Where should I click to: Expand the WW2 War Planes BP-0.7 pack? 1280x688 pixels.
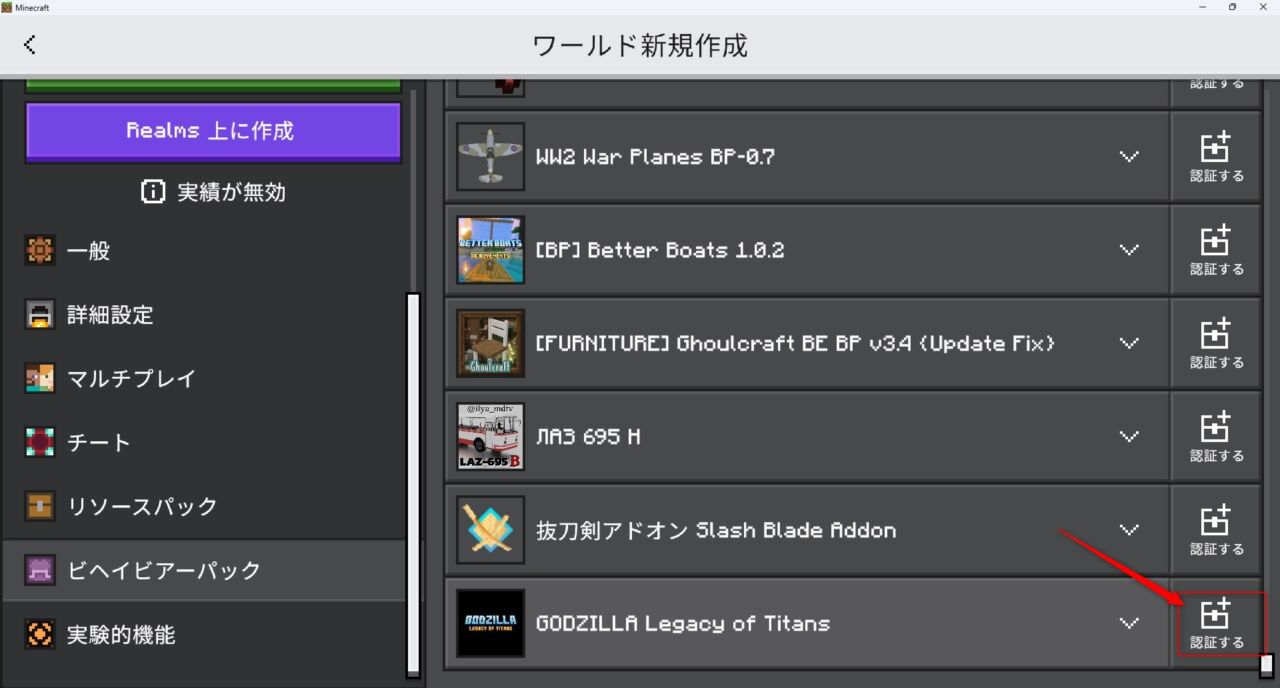click(x=1129, y=157)
